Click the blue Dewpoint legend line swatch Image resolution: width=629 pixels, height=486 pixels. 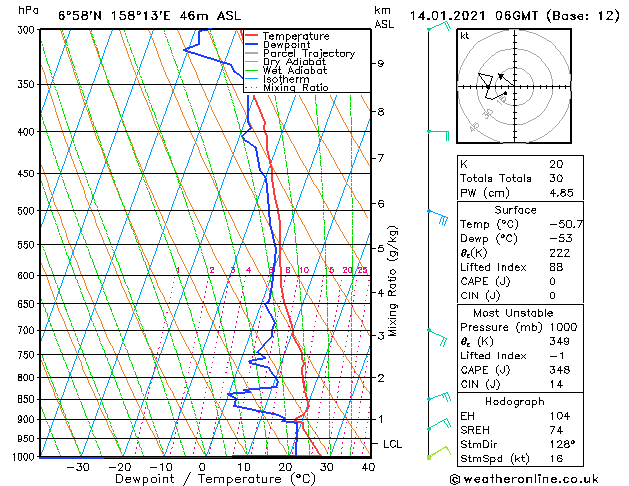252,45
